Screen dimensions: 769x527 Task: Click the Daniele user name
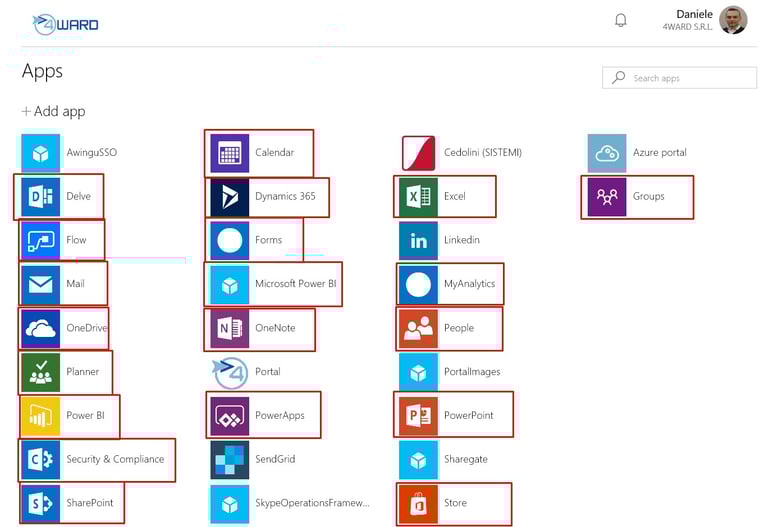694,14
